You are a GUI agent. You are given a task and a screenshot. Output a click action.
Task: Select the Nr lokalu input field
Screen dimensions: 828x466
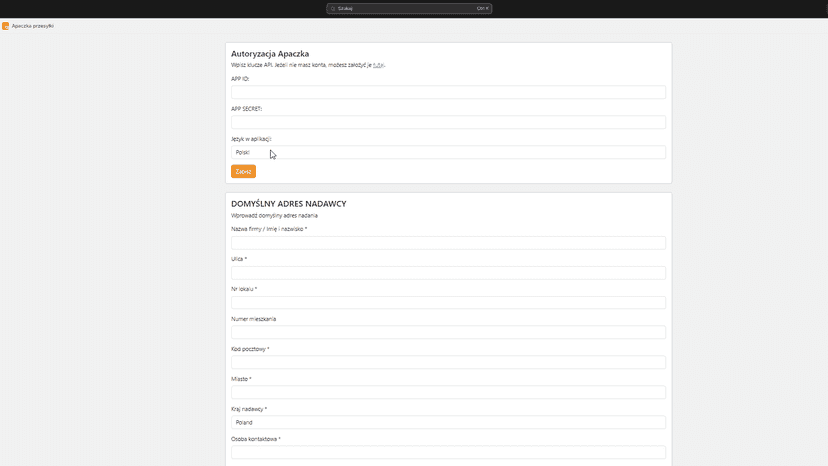[x=448, y=302]
